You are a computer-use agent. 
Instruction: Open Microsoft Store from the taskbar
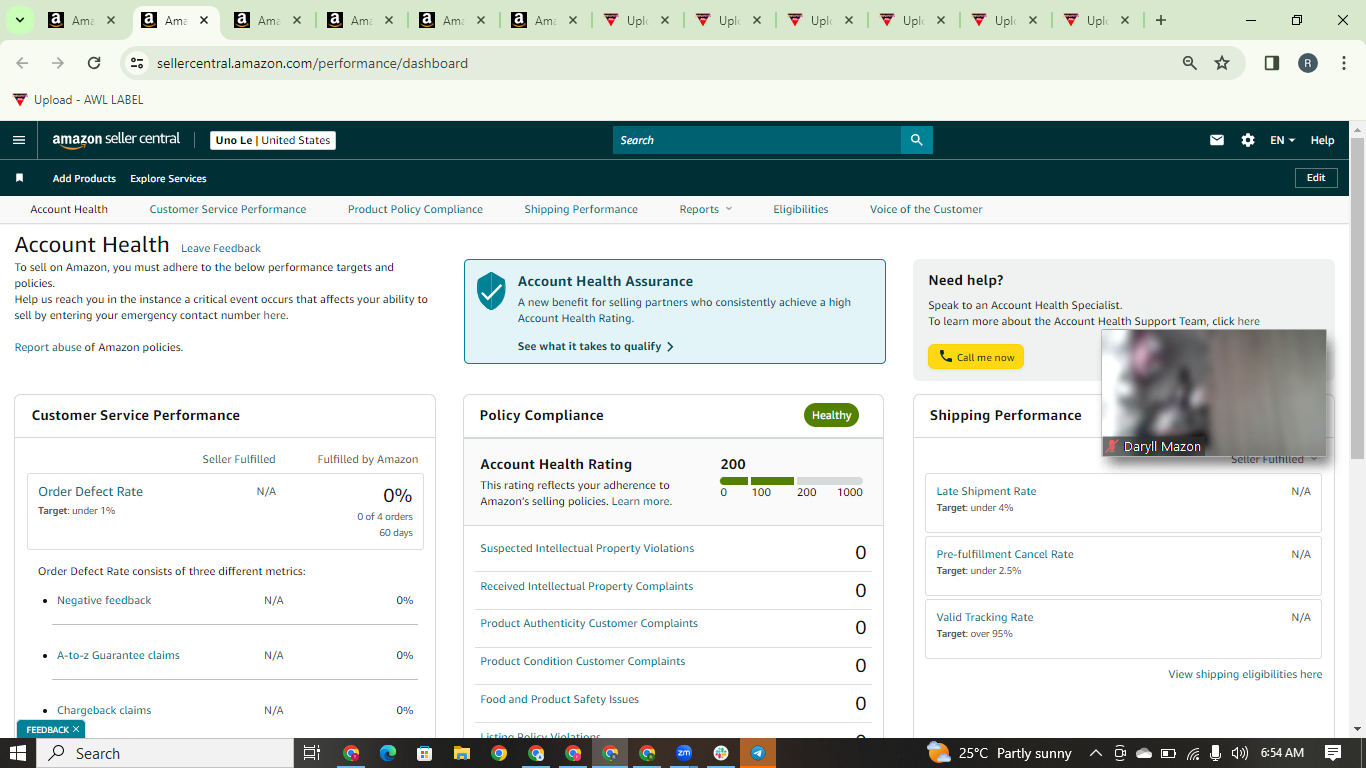[425, 753]
